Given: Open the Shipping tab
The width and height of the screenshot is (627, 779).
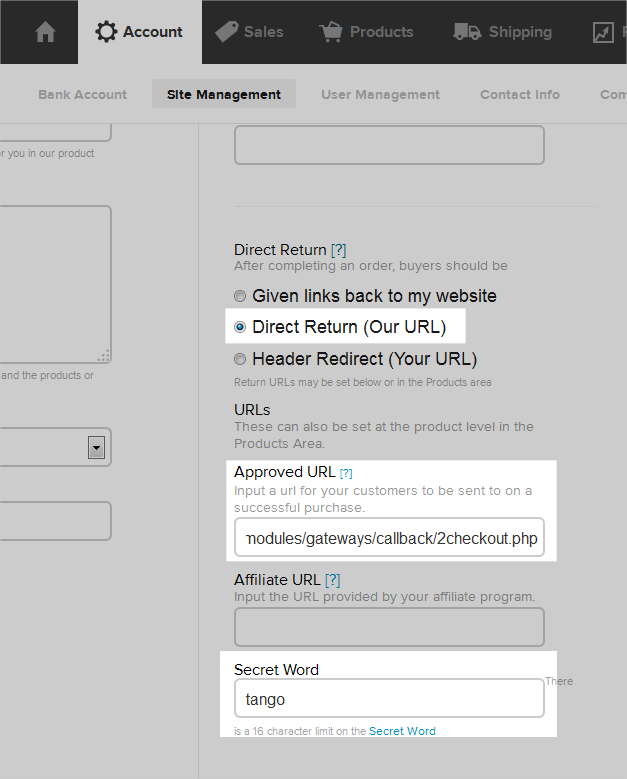Looking at the screenshot, I should (503, 32).
